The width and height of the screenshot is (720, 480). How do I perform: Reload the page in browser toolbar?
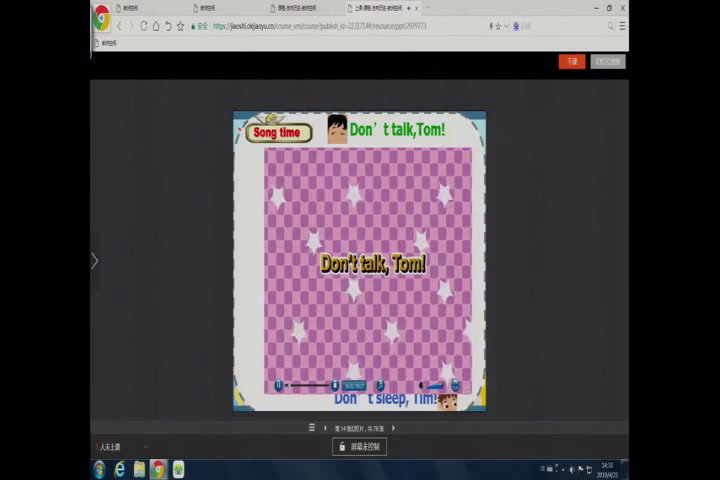pos(143,26)
